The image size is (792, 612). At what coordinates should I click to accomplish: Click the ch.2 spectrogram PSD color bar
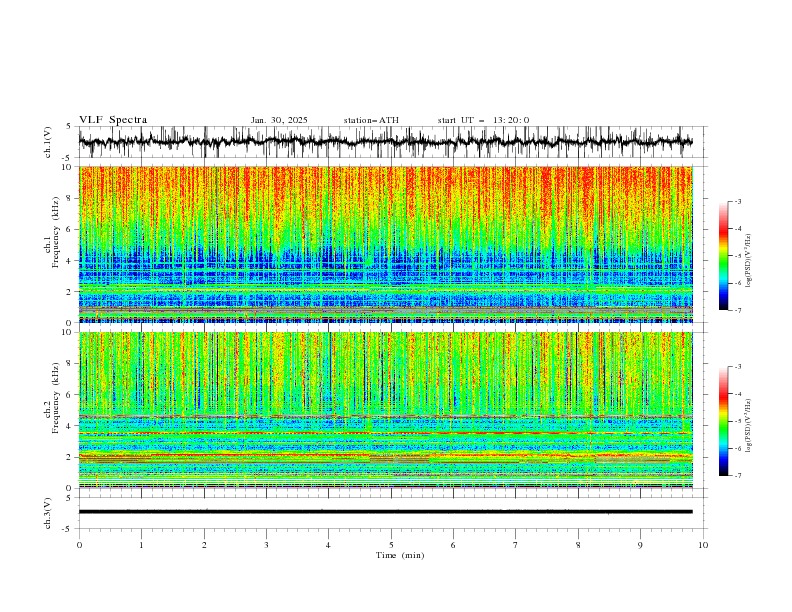click(723, 421)
